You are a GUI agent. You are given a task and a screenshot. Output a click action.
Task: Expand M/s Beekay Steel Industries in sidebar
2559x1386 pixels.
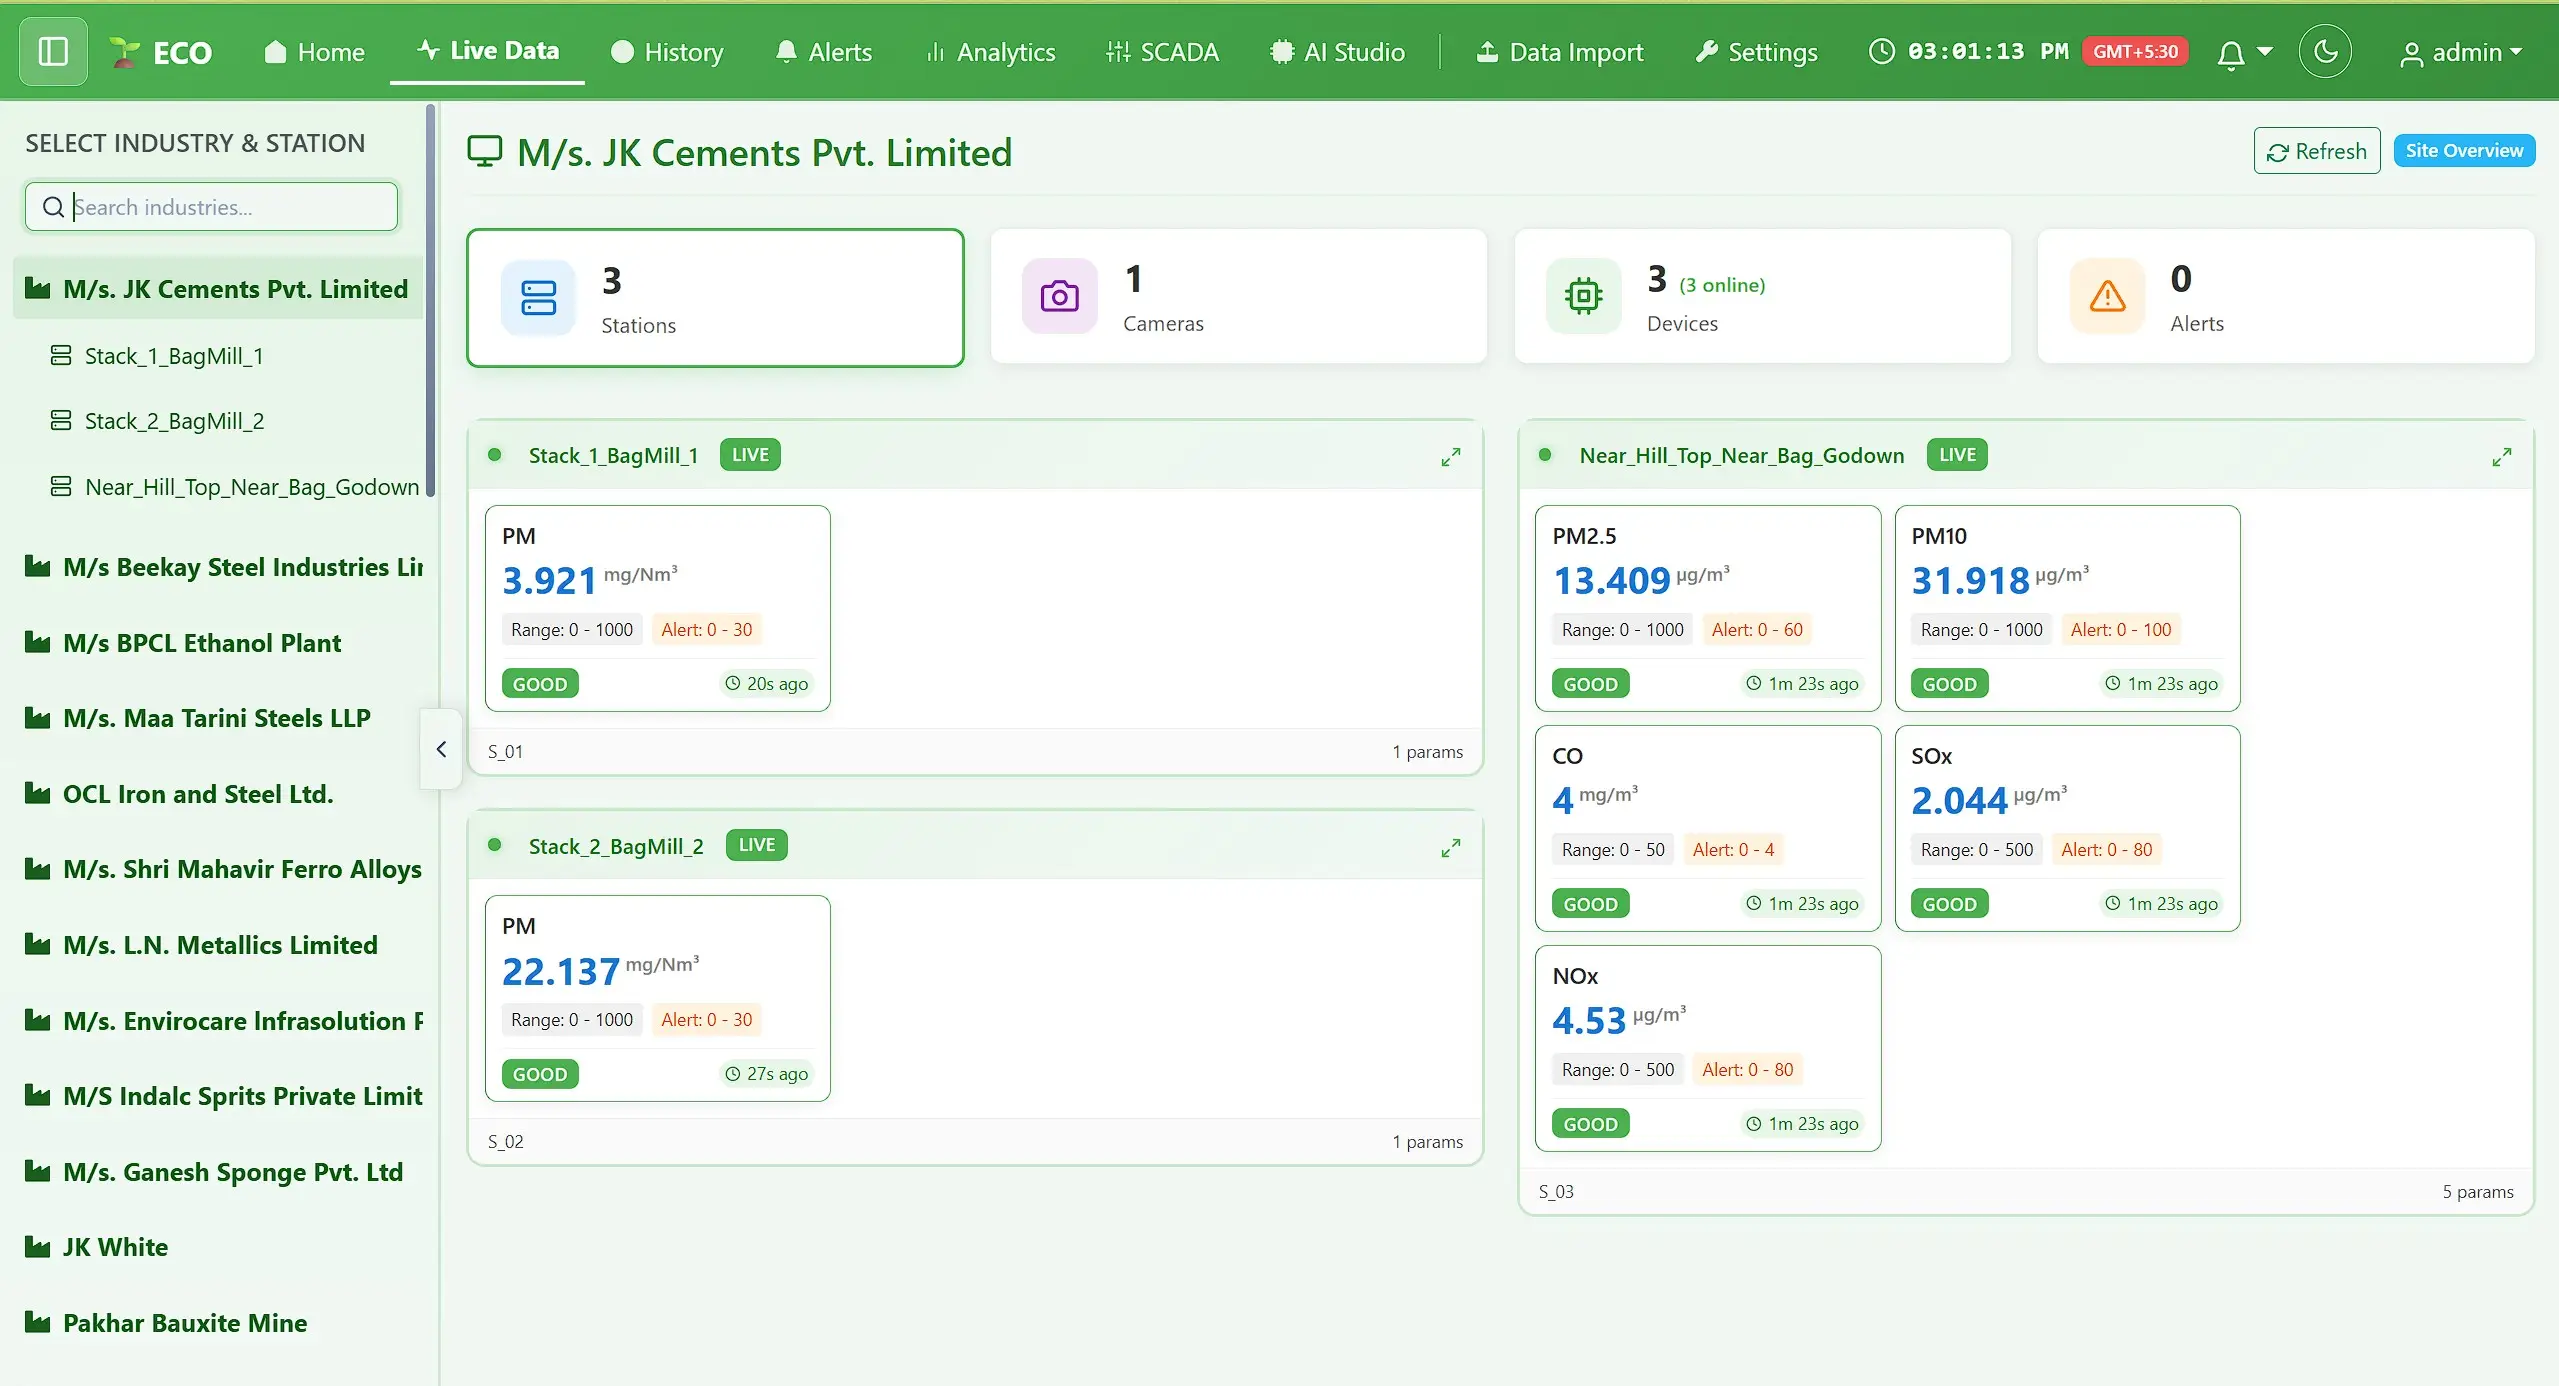pos(222,567)
